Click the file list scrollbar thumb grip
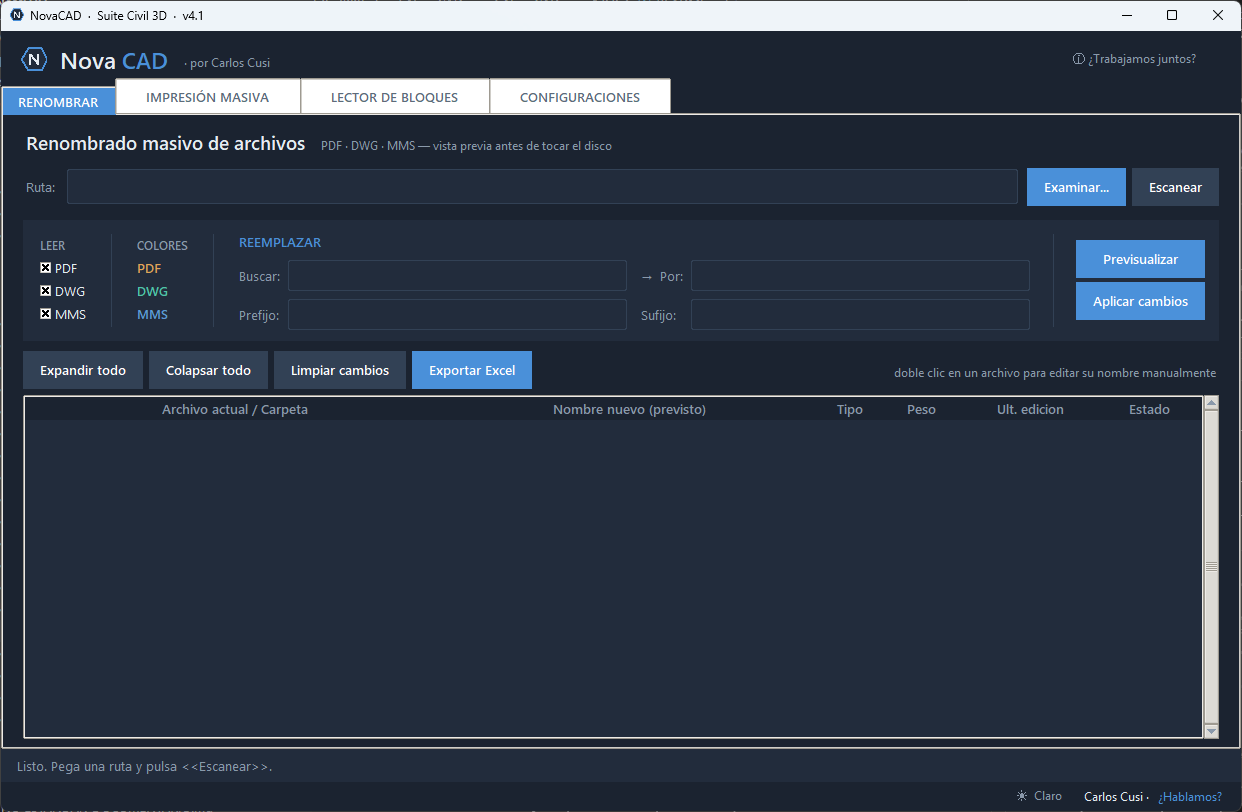Image resolution: width=1242 pixels, height=812 pixels. pyautogui.click(x=1211, y=566)
